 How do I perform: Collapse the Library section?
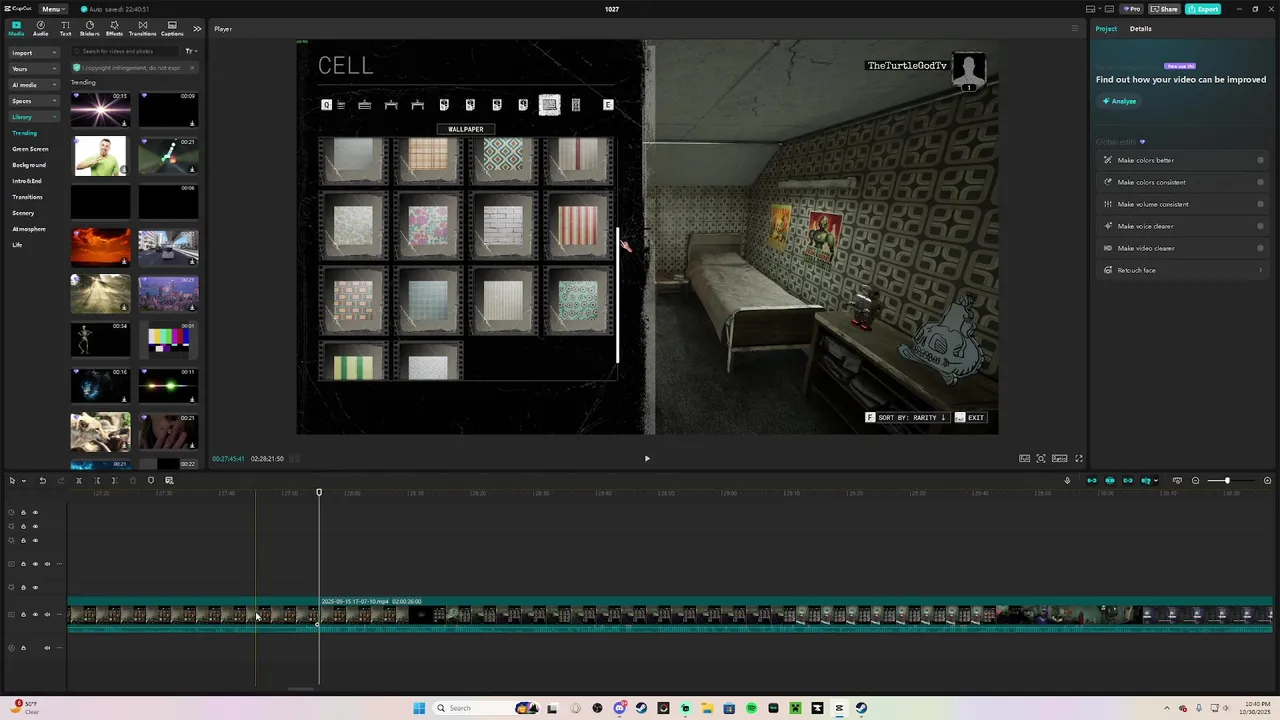coord(34,117)
